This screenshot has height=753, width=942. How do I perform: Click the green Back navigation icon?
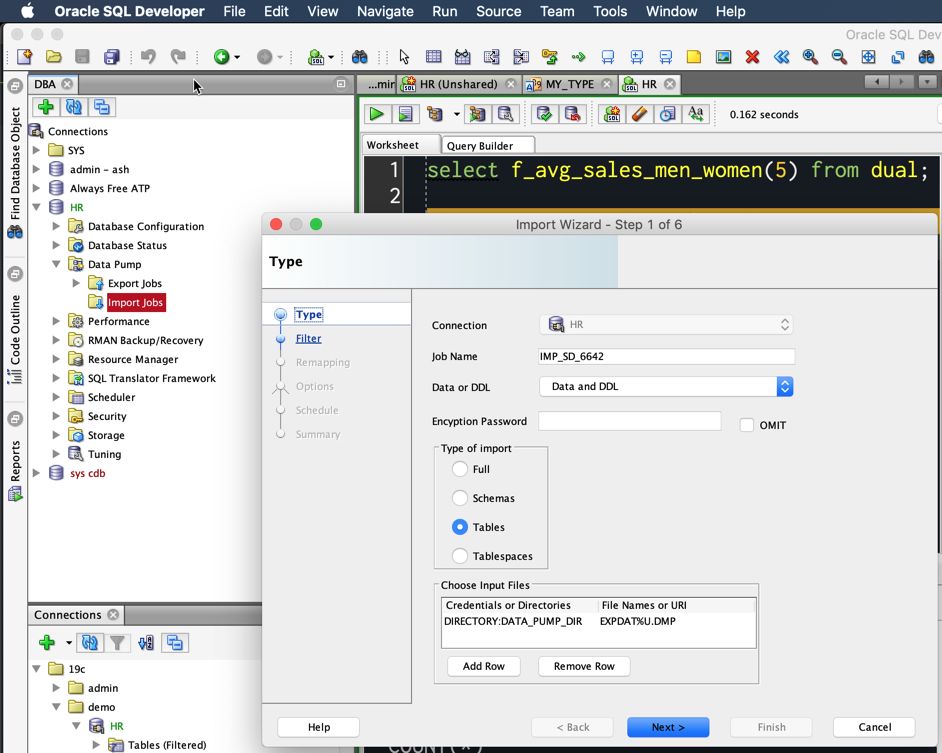click(x=222, y=56)
